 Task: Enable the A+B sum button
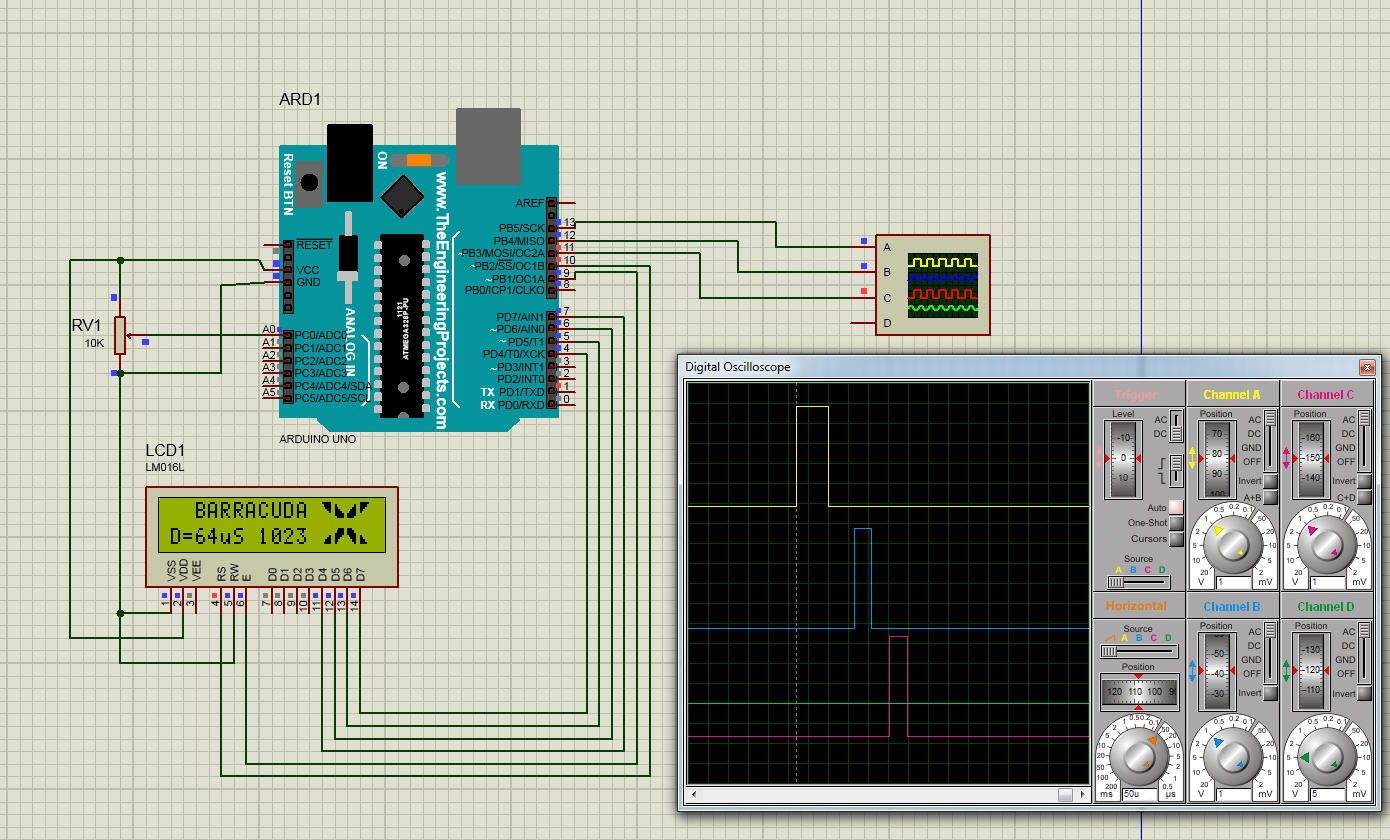coord(1270,497)
